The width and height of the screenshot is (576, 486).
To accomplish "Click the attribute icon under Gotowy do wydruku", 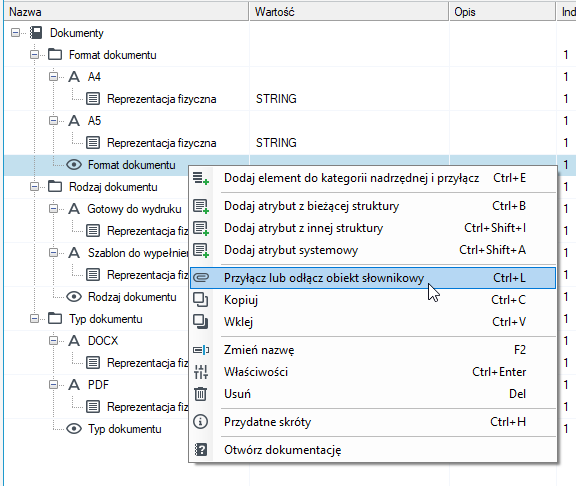I will [93, 231].
